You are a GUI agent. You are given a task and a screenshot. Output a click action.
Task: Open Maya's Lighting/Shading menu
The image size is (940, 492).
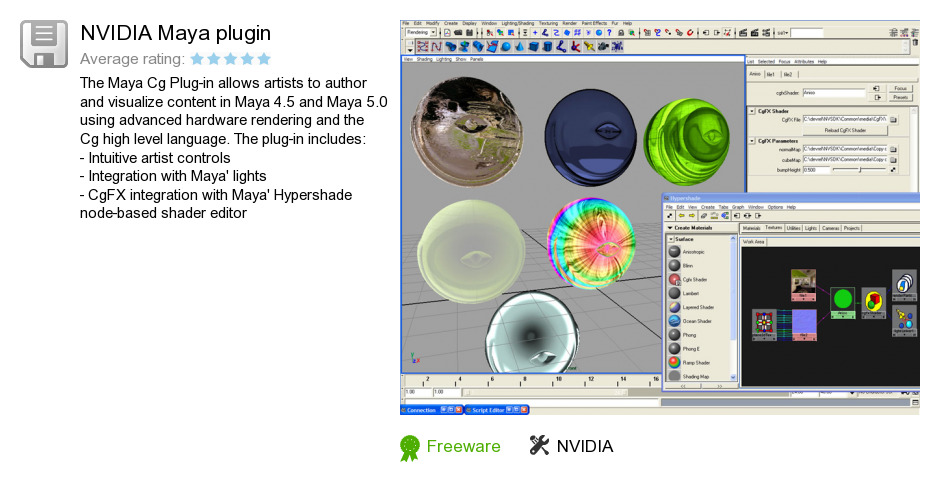click(x=517, y=23)
